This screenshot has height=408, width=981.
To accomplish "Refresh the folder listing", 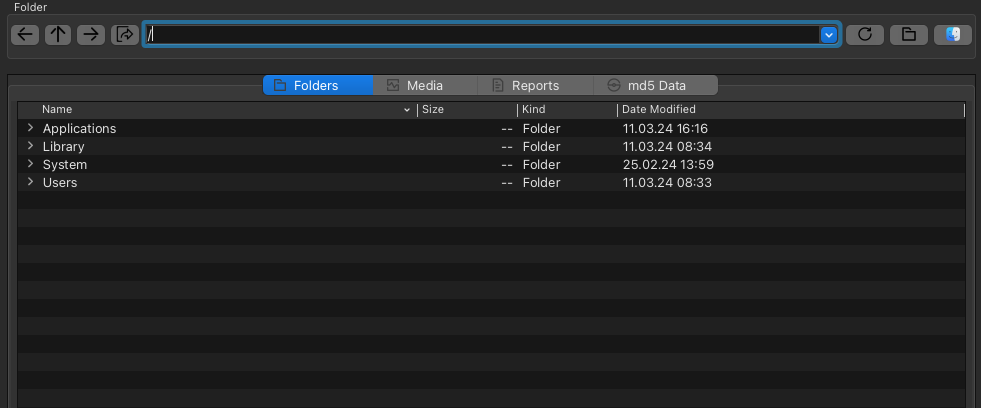I will tap(865, 34).
